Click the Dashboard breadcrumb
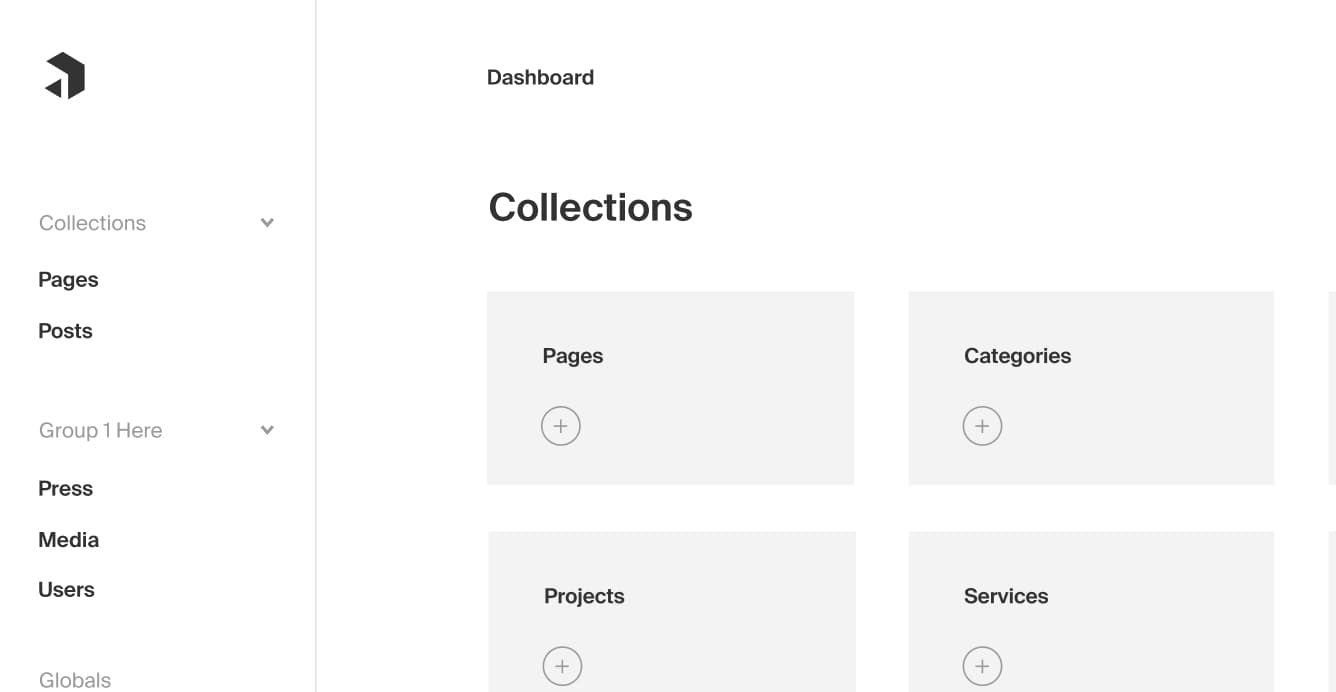Viewport: 1336px width, 692px height. [x=540, y=78]
